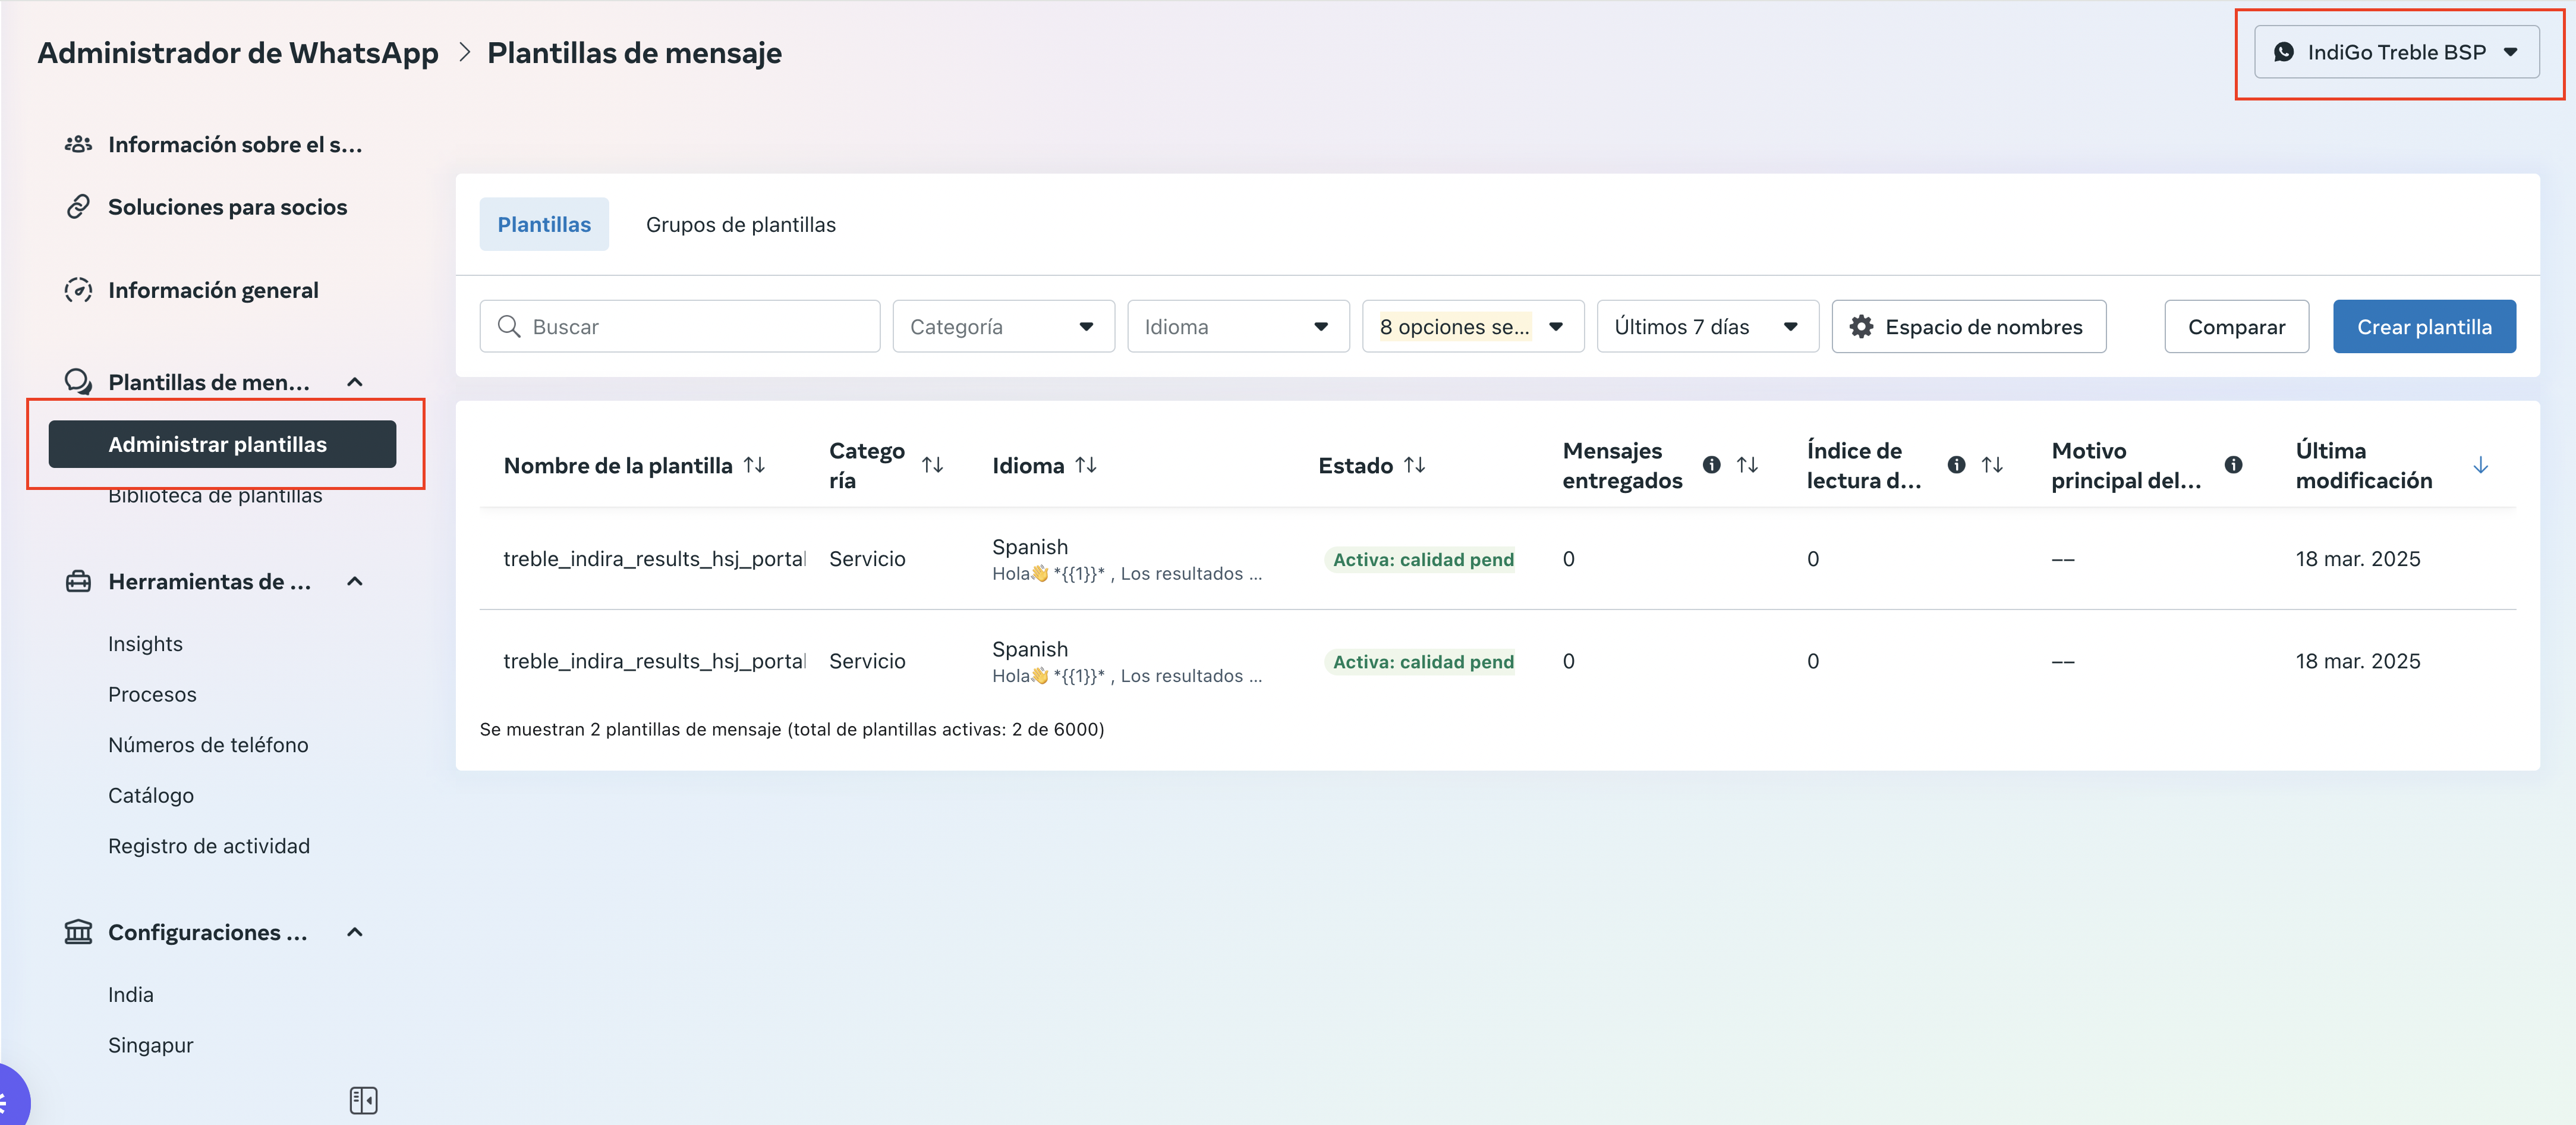Open Información general page
Screen dimensions: 2576x1125
213,290
